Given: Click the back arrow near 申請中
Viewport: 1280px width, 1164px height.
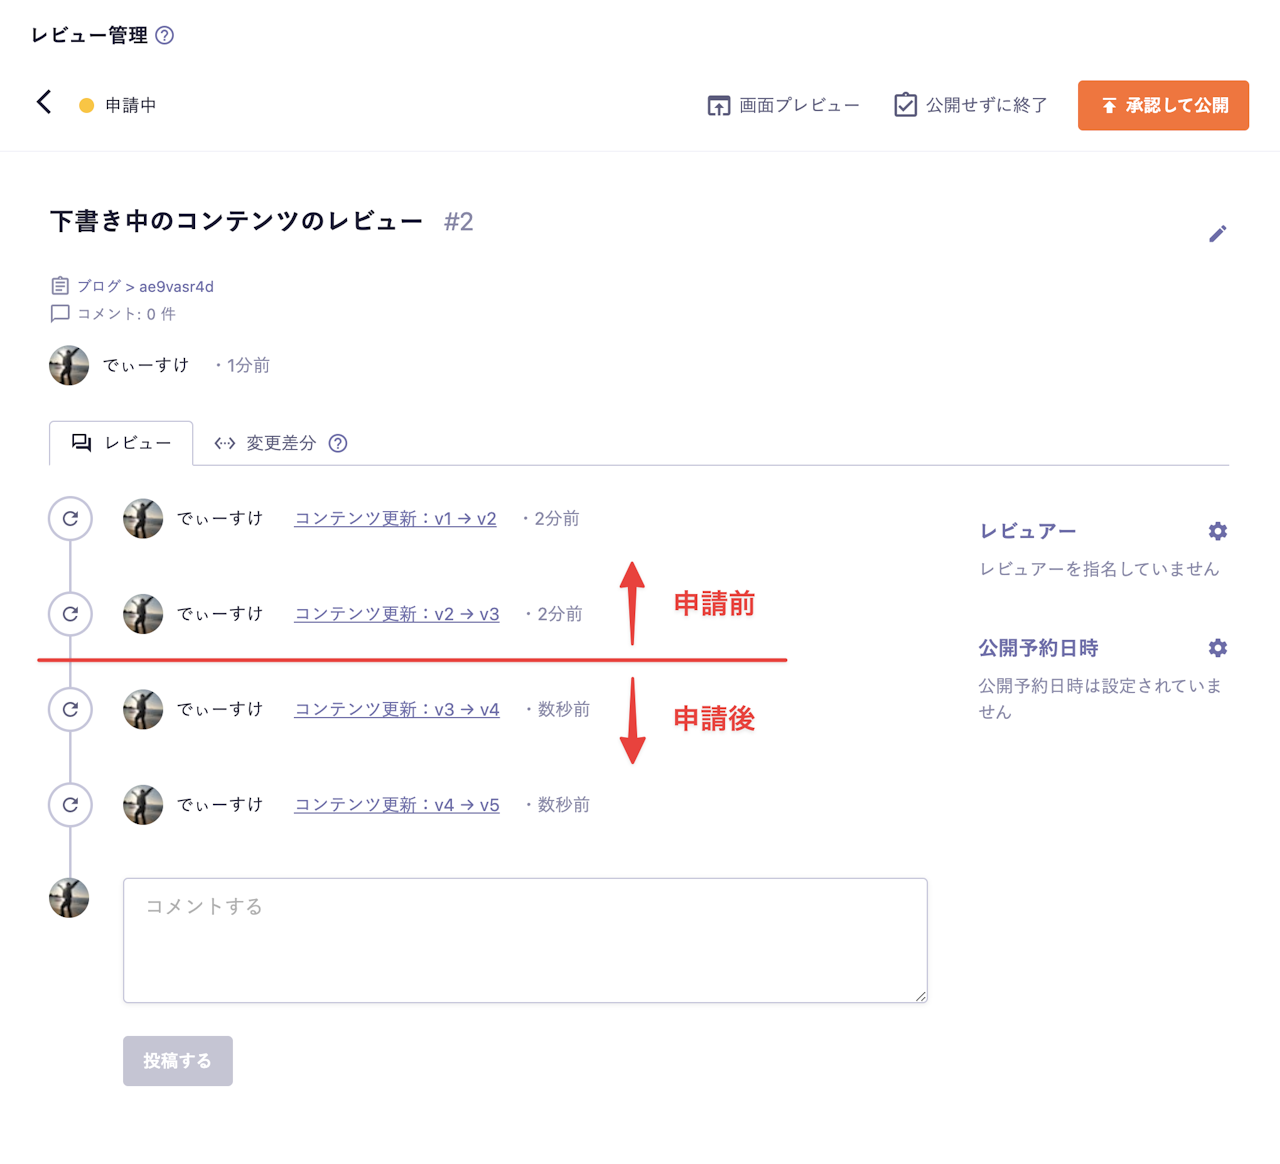Looking at the screenshot, I should coord(43,102).
